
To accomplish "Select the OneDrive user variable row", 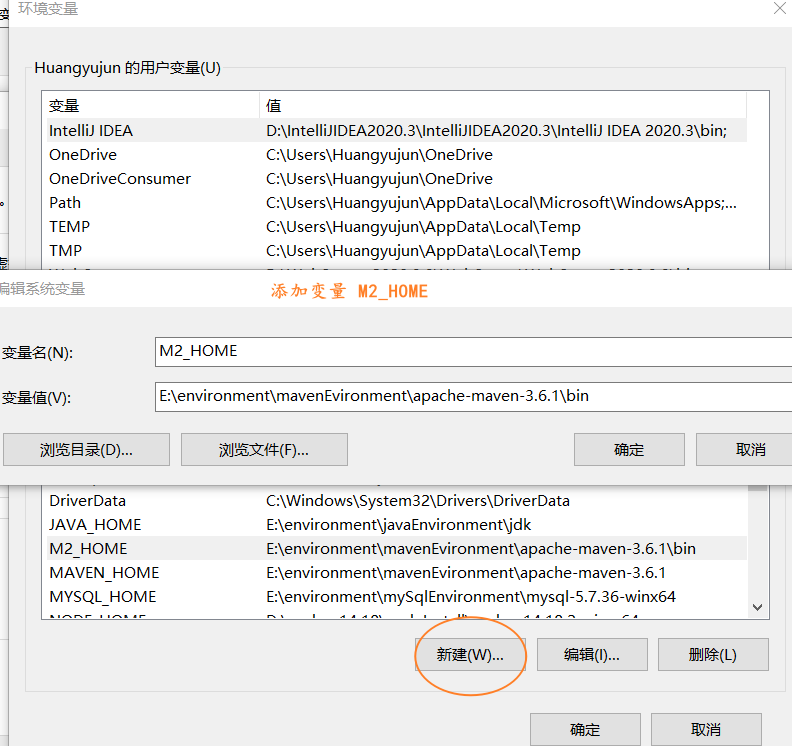I will click(397, 155).
